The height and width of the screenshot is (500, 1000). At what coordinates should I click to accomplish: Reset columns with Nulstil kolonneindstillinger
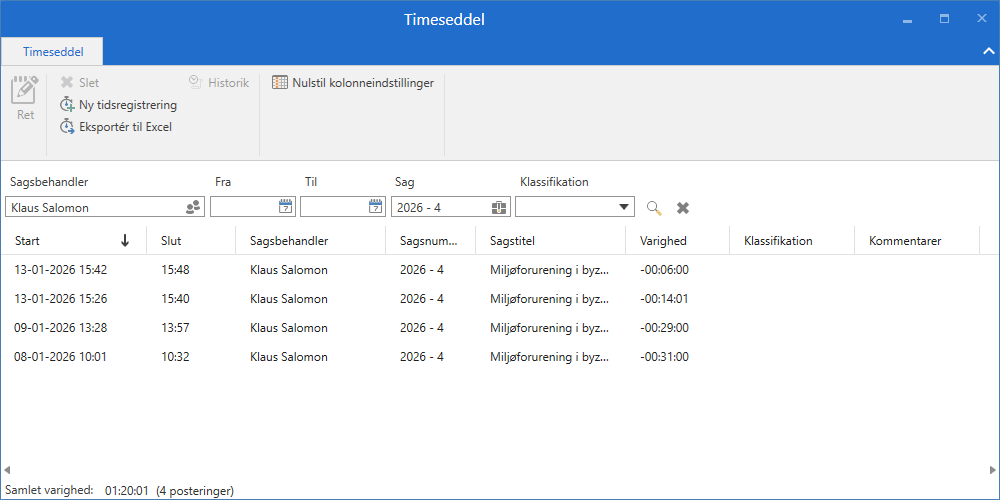tap(353, 83)
